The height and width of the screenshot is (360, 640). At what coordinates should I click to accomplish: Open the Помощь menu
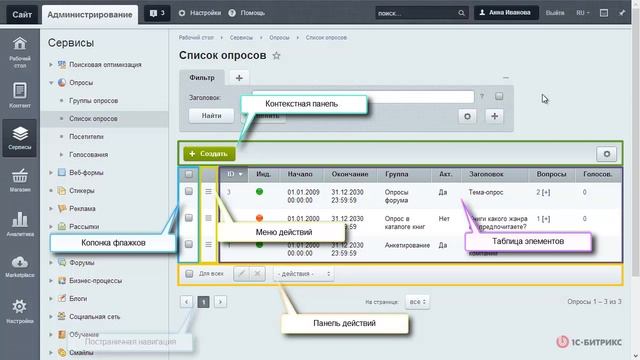click(247, 13)
